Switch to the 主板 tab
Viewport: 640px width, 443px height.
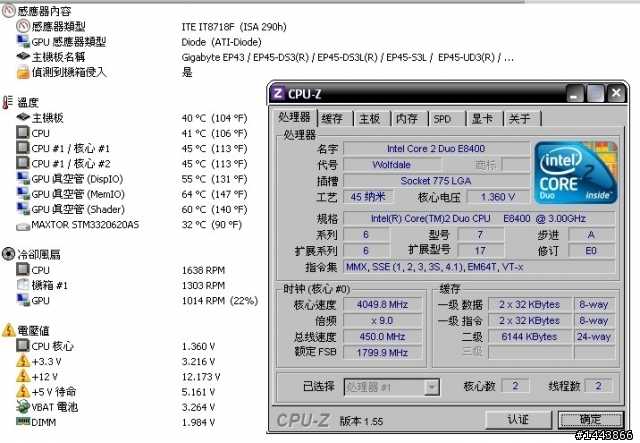point(369,119)
